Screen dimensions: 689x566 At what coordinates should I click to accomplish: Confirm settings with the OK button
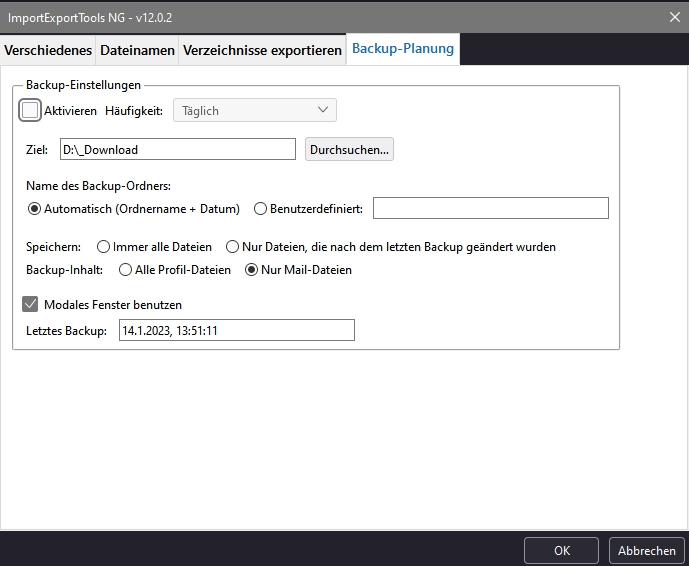pyautogui.click(x=562, y=550)
